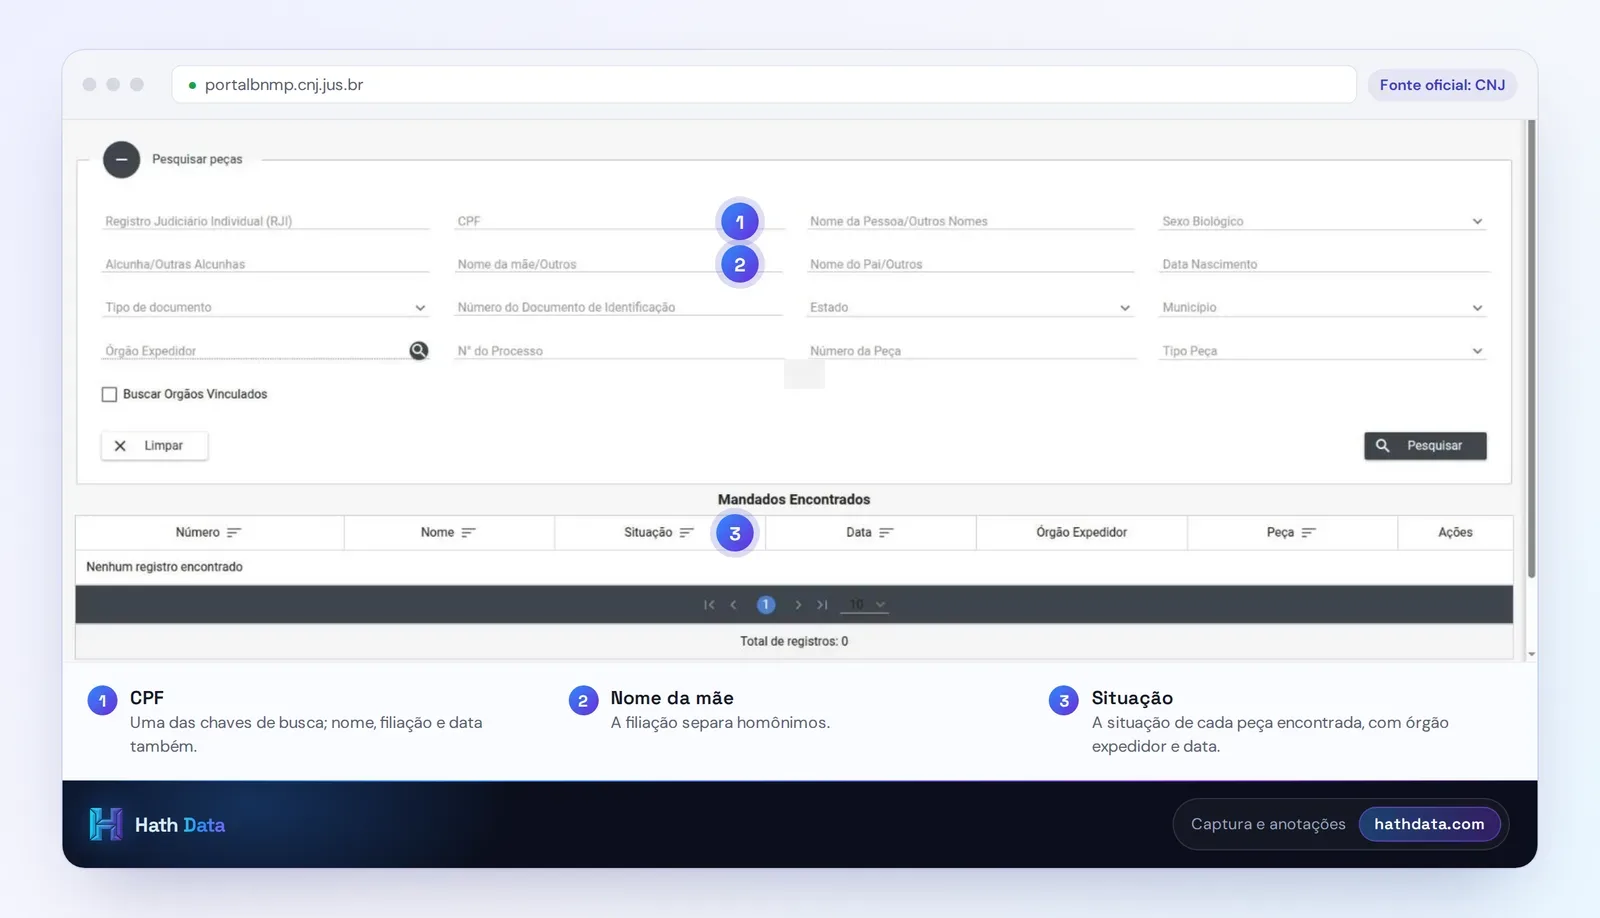Click 'Nenhum registro encontrado' row text
1600x918 pixels.
164,567
